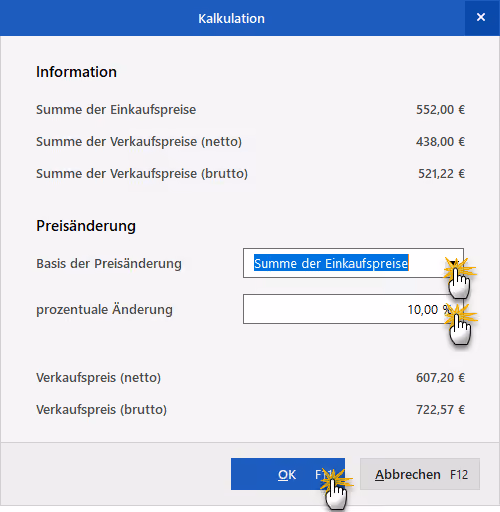500x512 pixels.
Task: Click the Kalkulation title bar text
Action: [231, 18]
